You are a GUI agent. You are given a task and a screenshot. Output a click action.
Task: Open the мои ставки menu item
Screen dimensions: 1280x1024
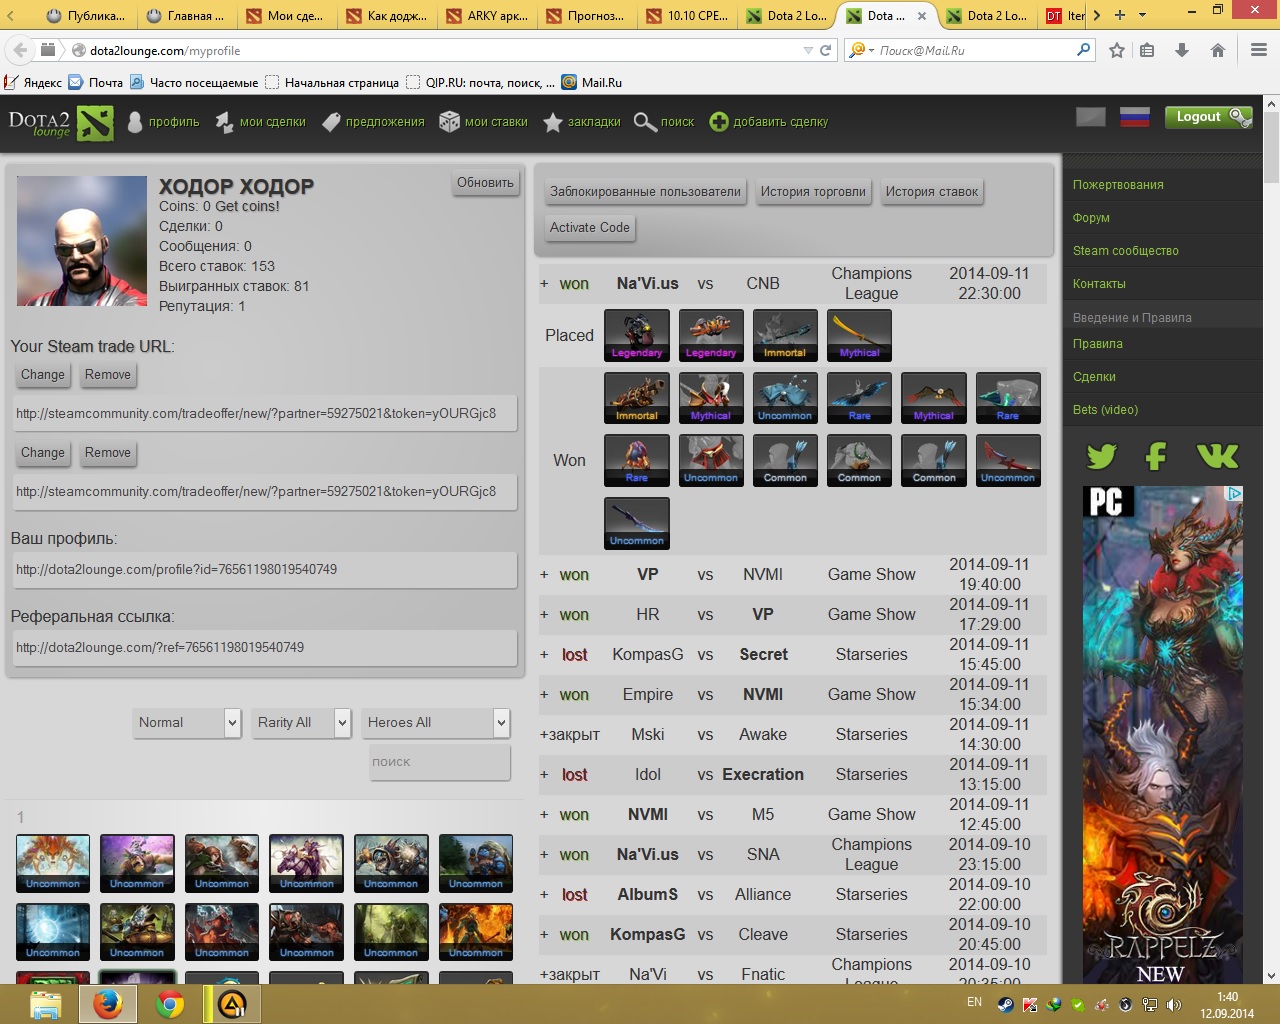pos(484,122)
